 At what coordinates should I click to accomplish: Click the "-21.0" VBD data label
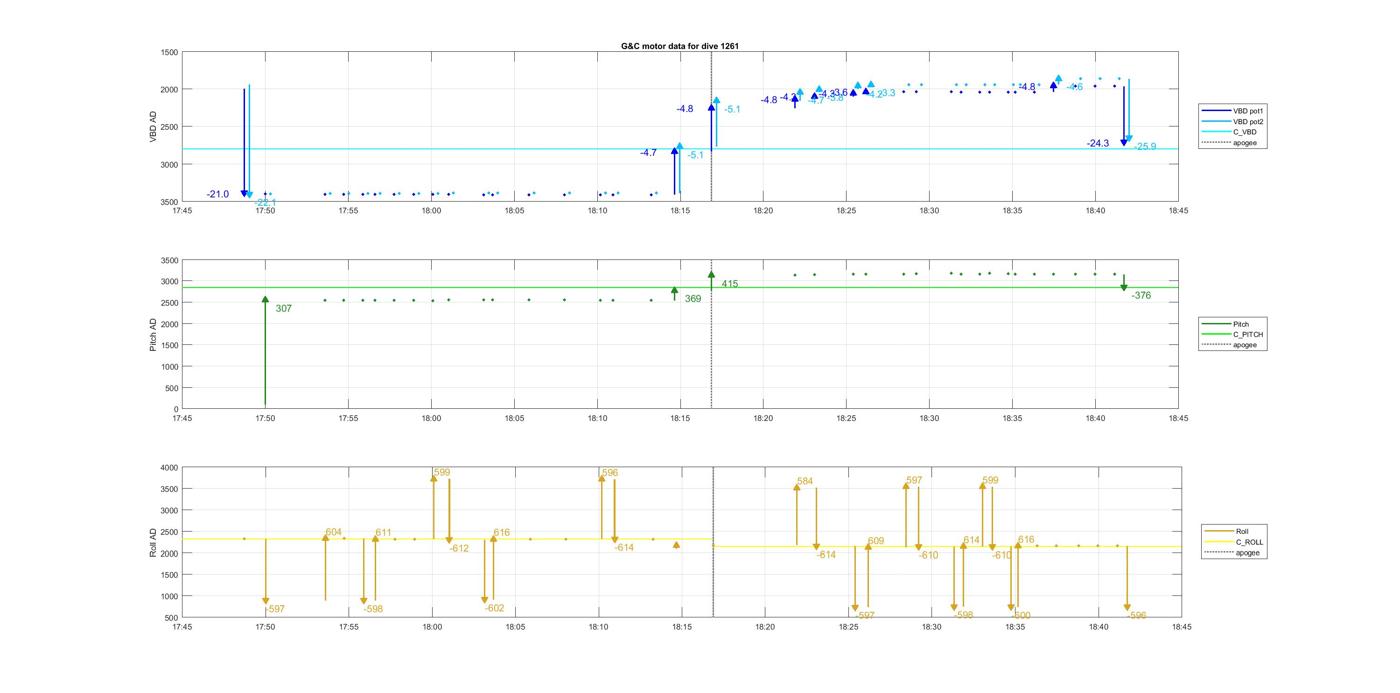tap(218, 194)
